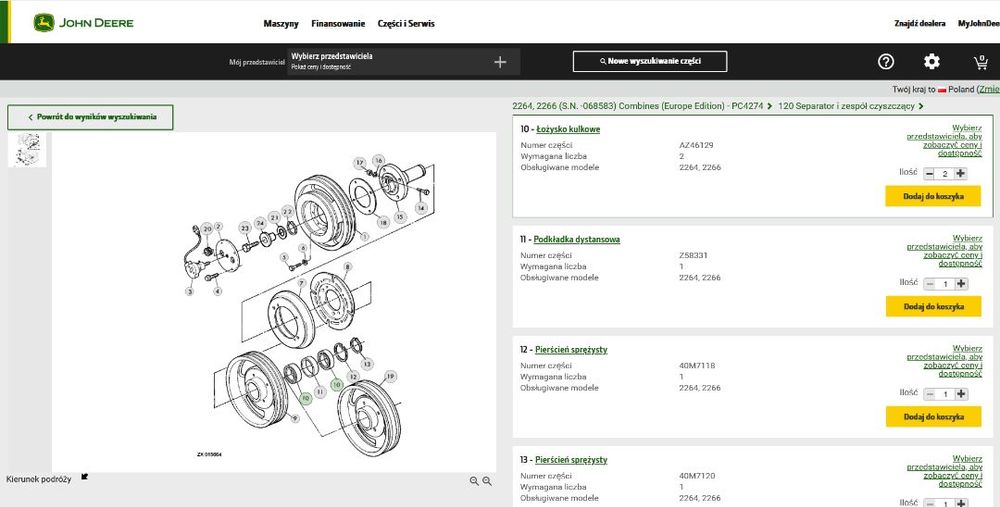Open the Maszyny menu
Viewport: 1000px width, 507px height.
coord(281,24)
